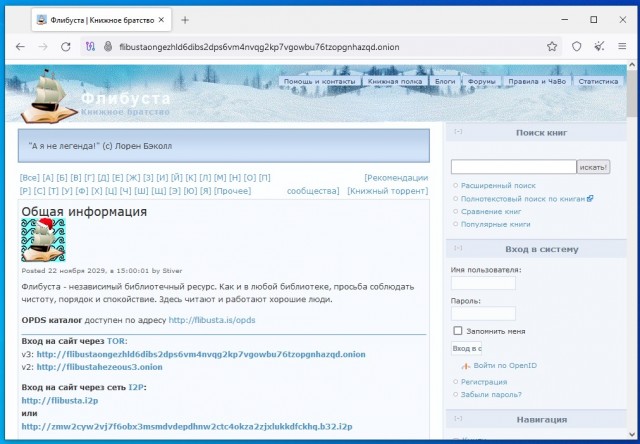Viewport: 640px width, 444px height.
Task: Click the TOR link in Вход на сайт через
Action: point(116,341)
